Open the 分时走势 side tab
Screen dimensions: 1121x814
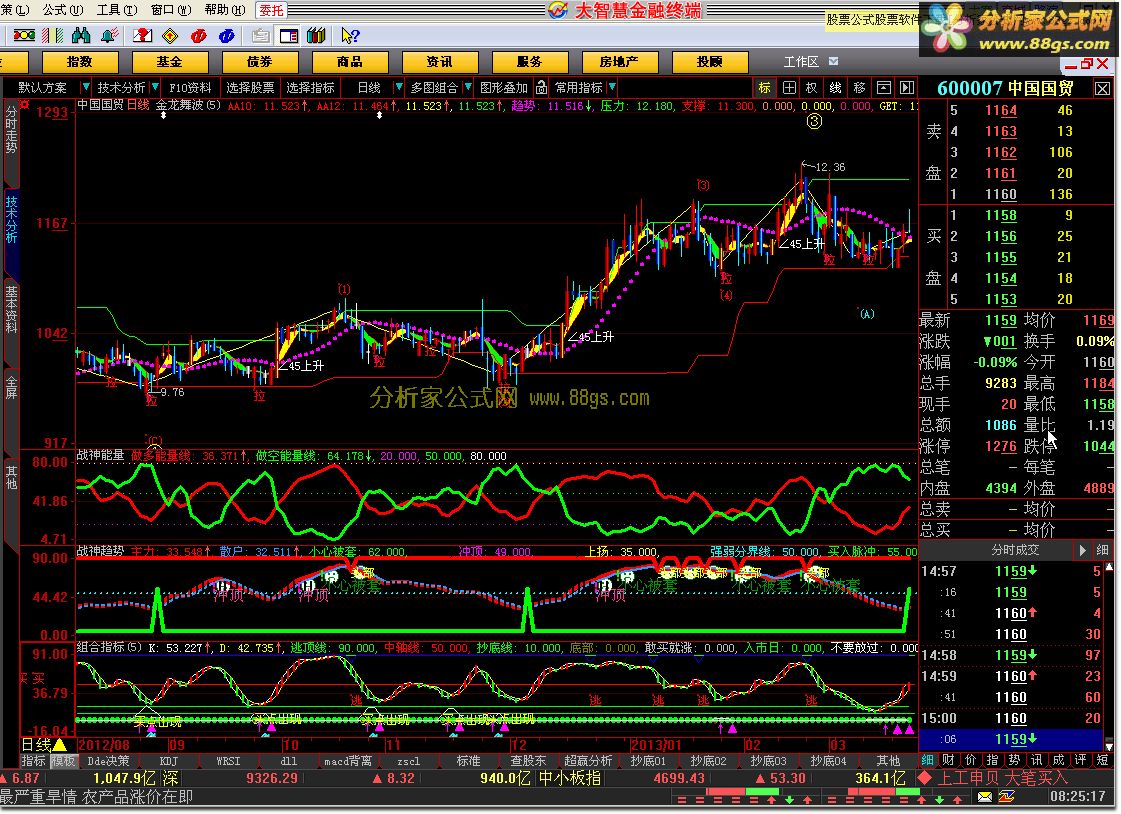(x=11, y=129)
